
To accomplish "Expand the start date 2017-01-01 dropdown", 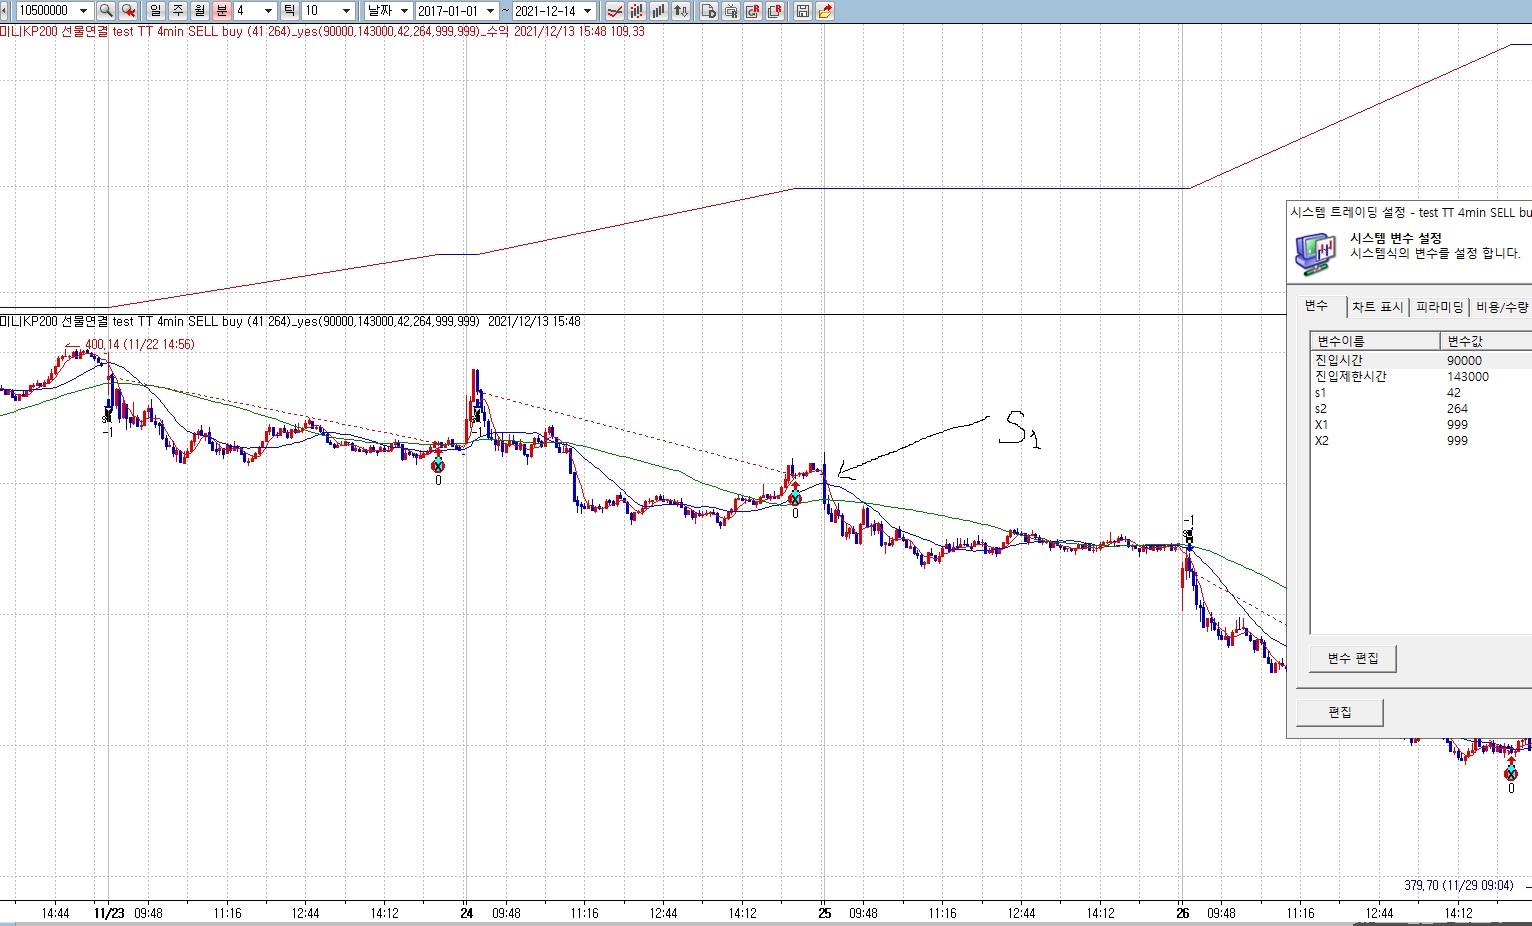I will 490,11.
